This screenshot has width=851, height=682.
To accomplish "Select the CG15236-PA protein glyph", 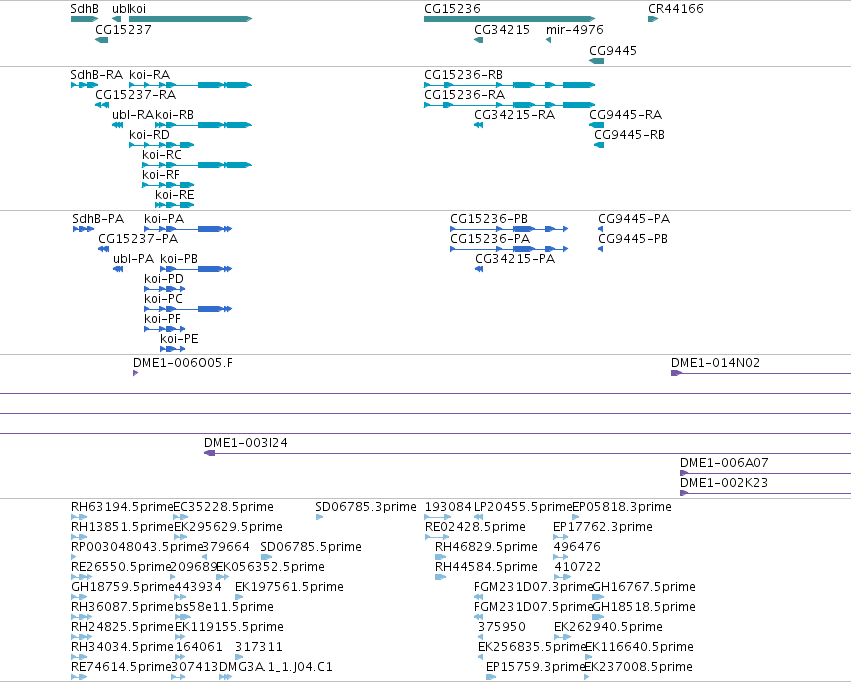I will [509, 249].
